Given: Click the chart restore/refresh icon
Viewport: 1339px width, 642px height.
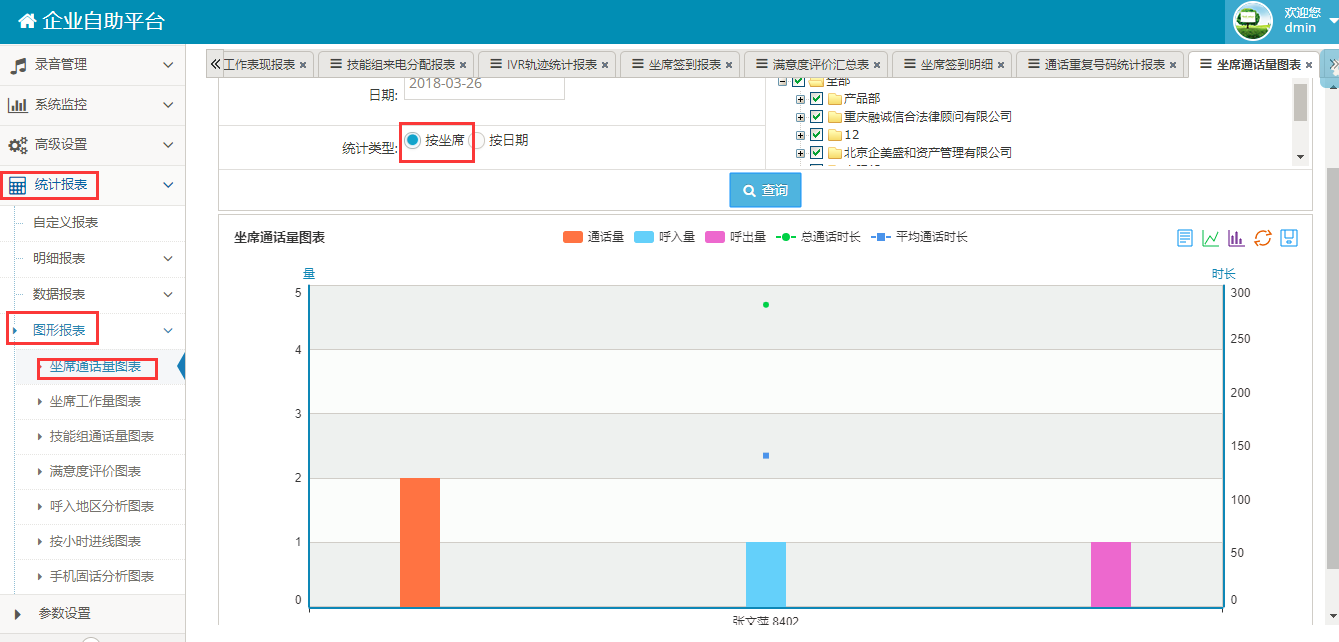Looking at the screenshot, I should (x=1262, y=238).
